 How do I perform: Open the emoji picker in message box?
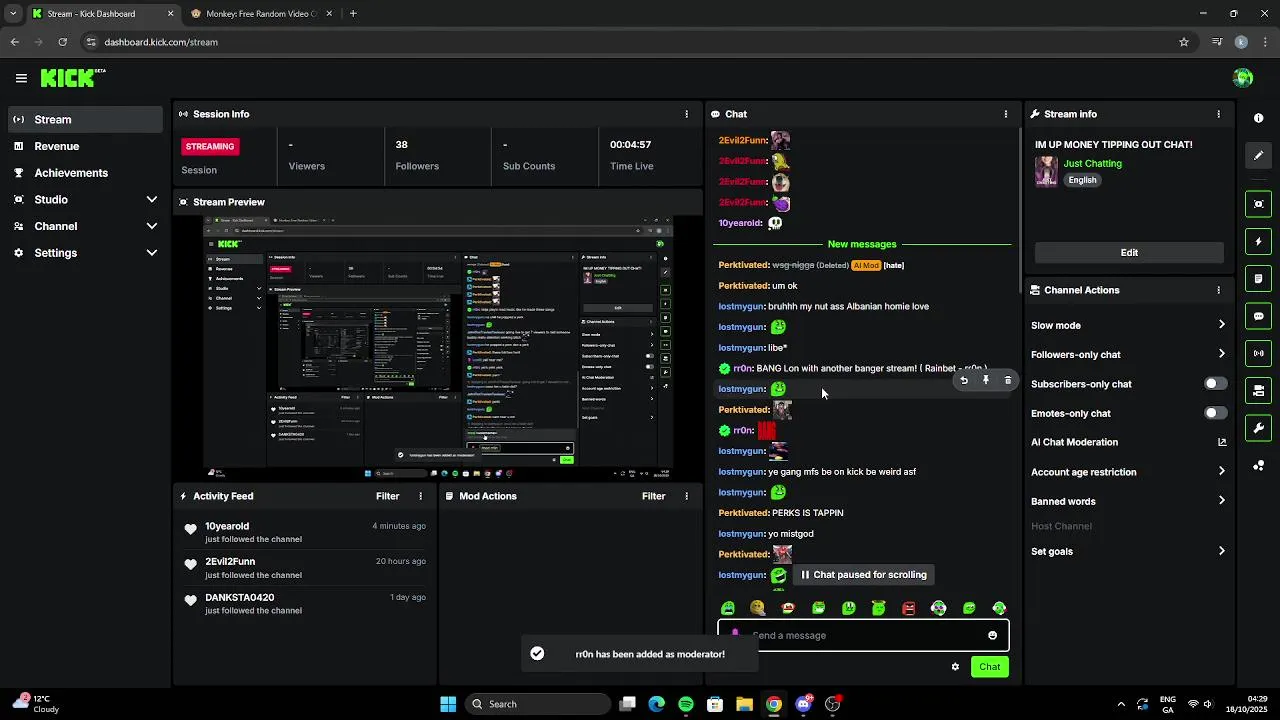[x=992, y=635]
